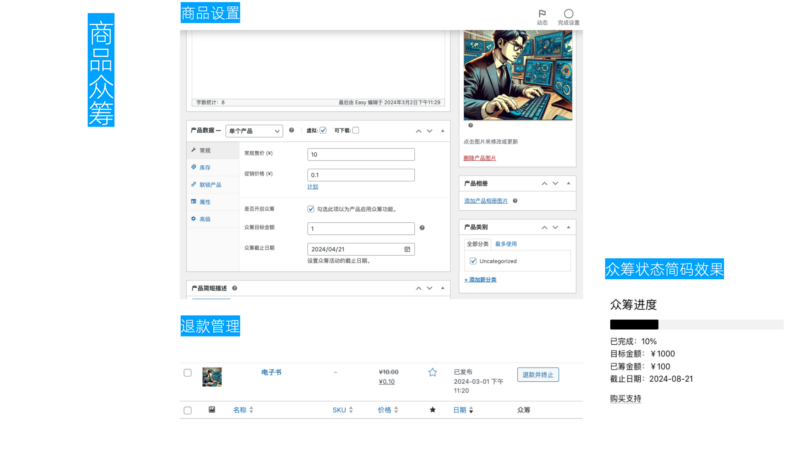Sort the table by 价格 column

pyautogui.click(x=388, y=410)
